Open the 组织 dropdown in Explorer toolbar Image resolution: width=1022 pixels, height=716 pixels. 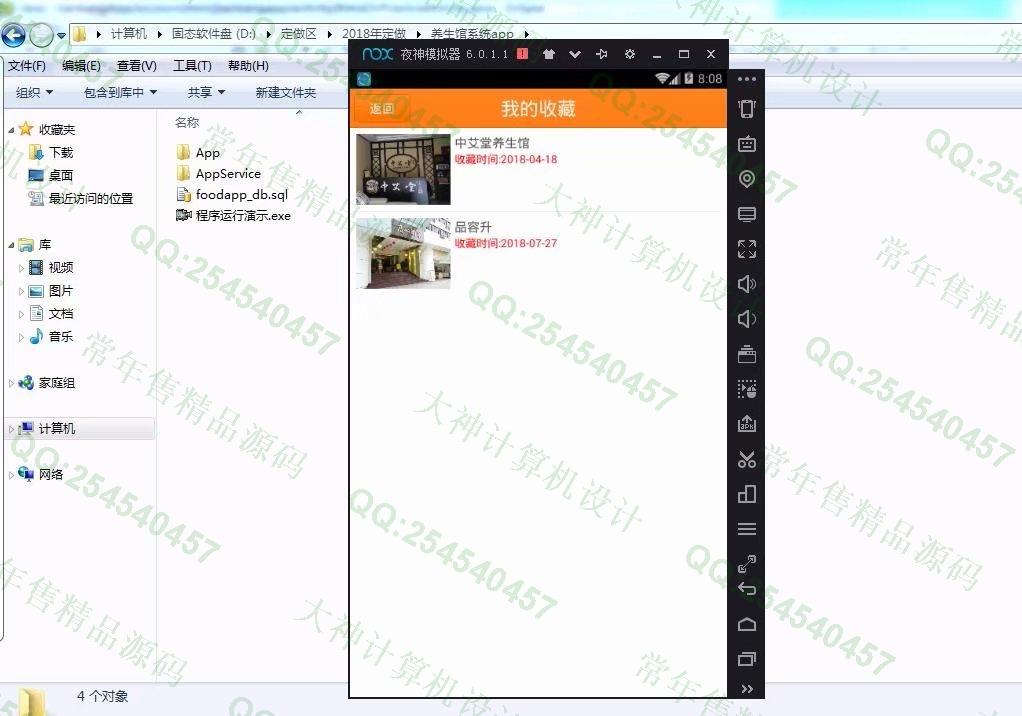tap(35, 93)
